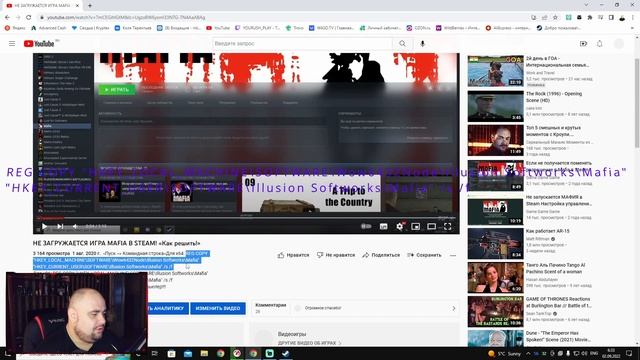
Task: Open the Steam icon in the taskbar
Action: [286, 353]
